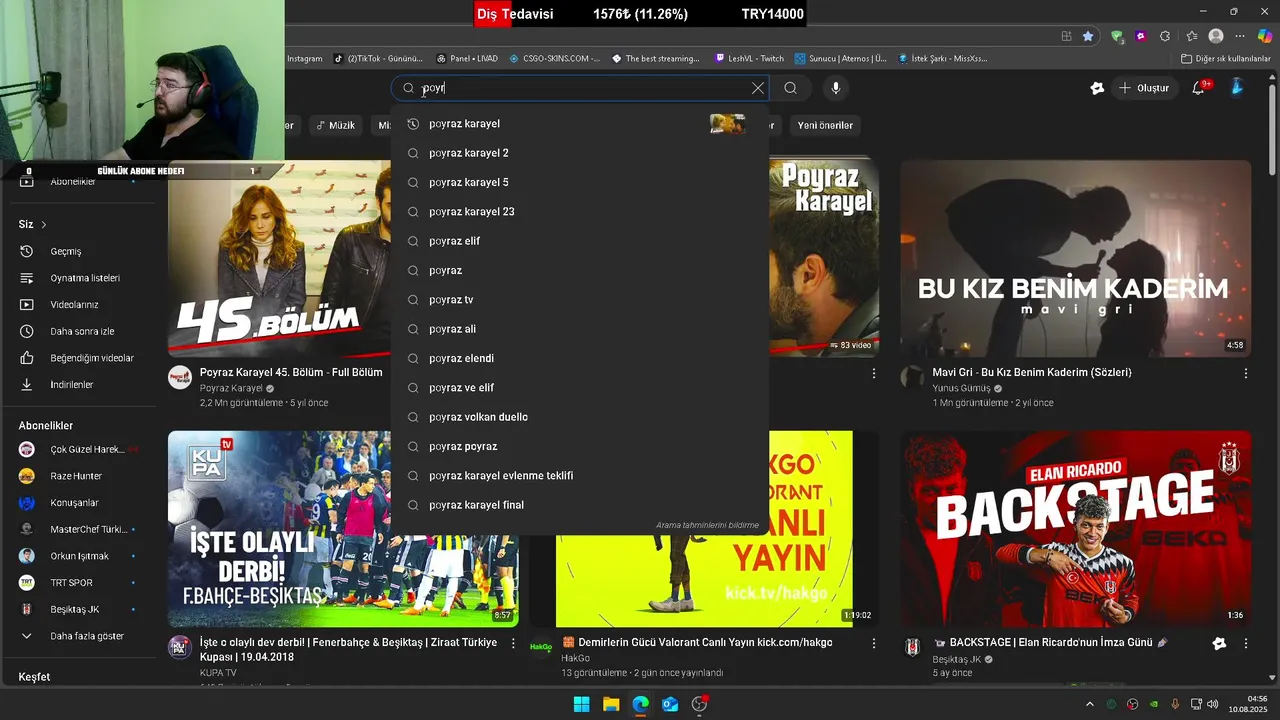Open the Raze Hunter subscription channel
Image resolution: width=1280 pixels, height=720 pixels.
80,476
